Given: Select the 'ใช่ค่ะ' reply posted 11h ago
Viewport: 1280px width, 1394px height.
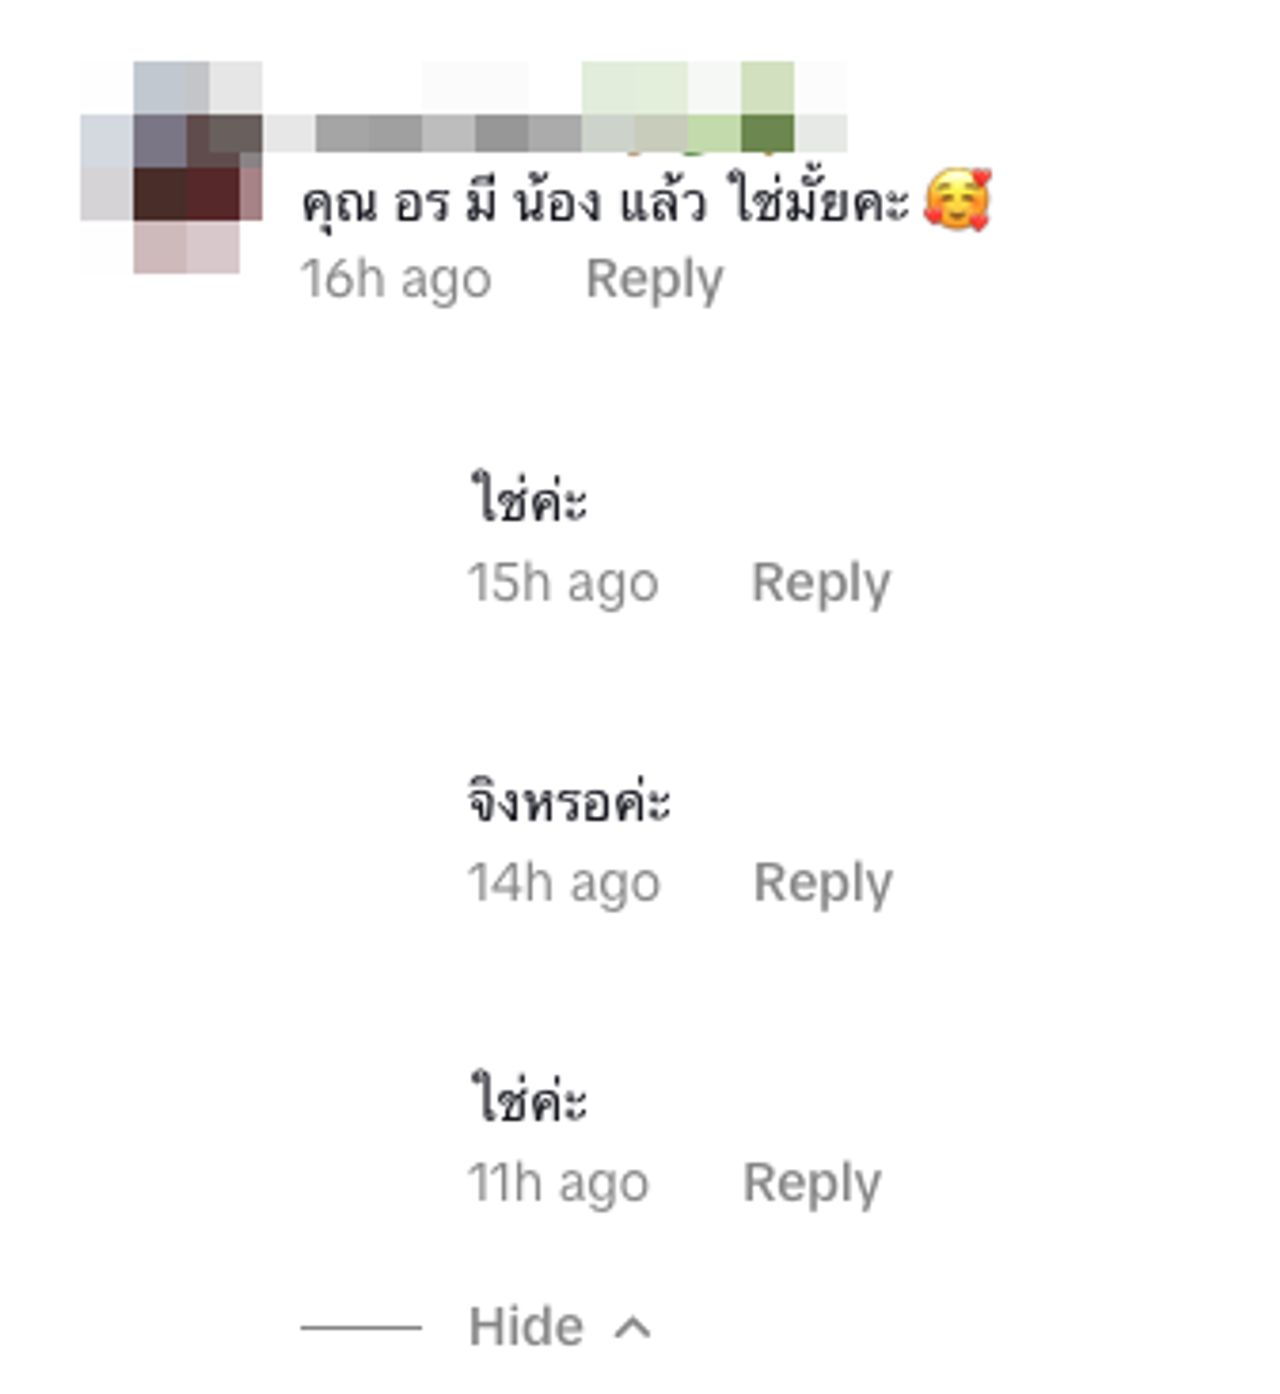Looking at the screenshot, I should [528, 1099].
